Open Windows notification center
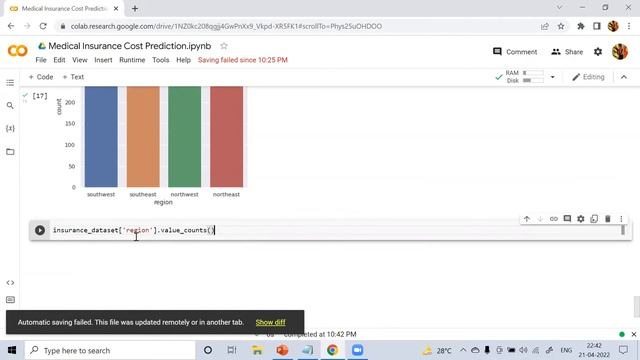Viewport: 640px width, 360px height. [x=623, y=350]
